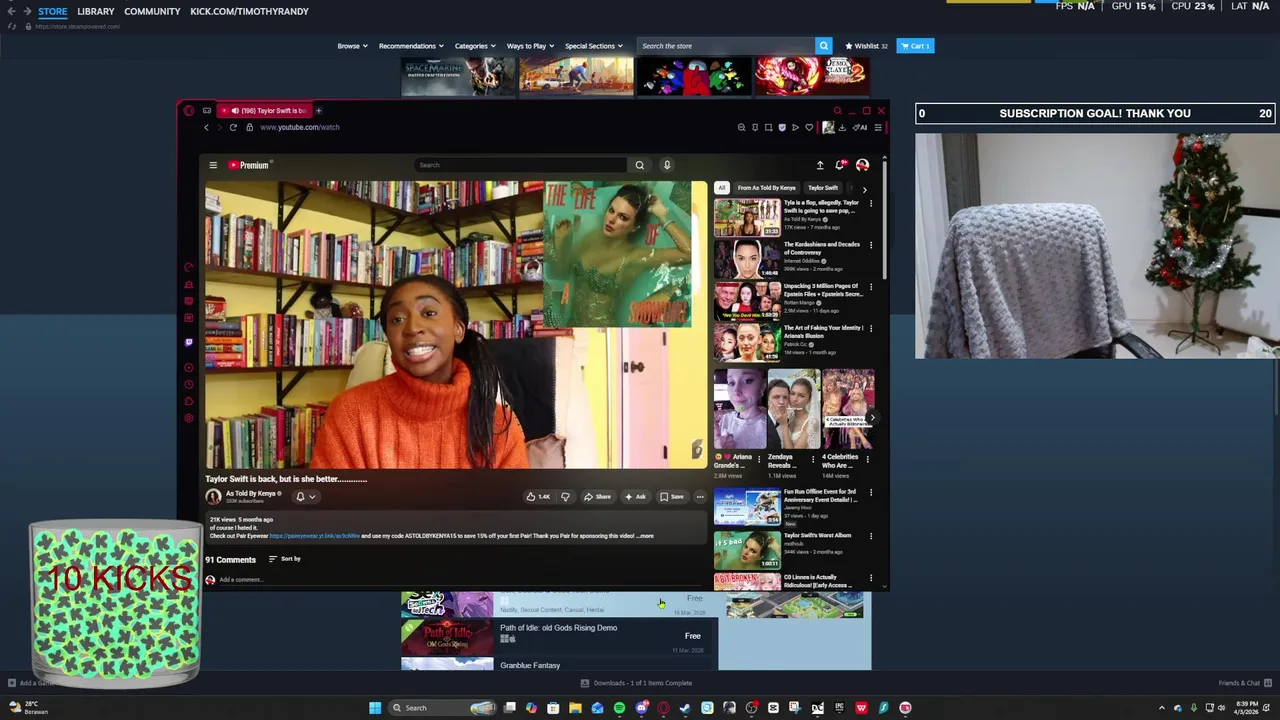Show hidden system tray icons

(x=1161, y=708)
